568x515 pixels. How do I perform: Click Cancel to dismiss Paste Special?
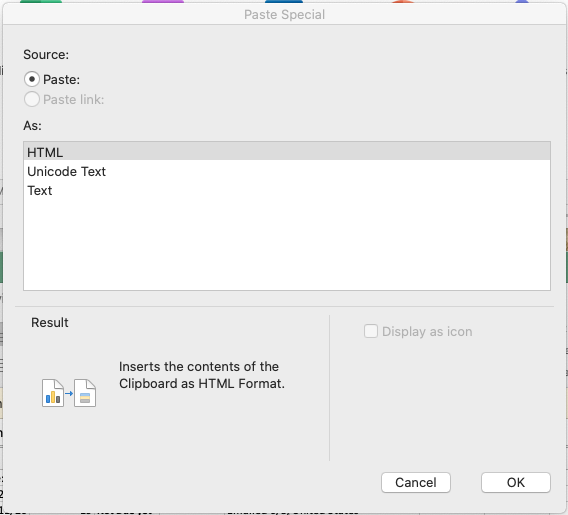click(x=415, y=482)
